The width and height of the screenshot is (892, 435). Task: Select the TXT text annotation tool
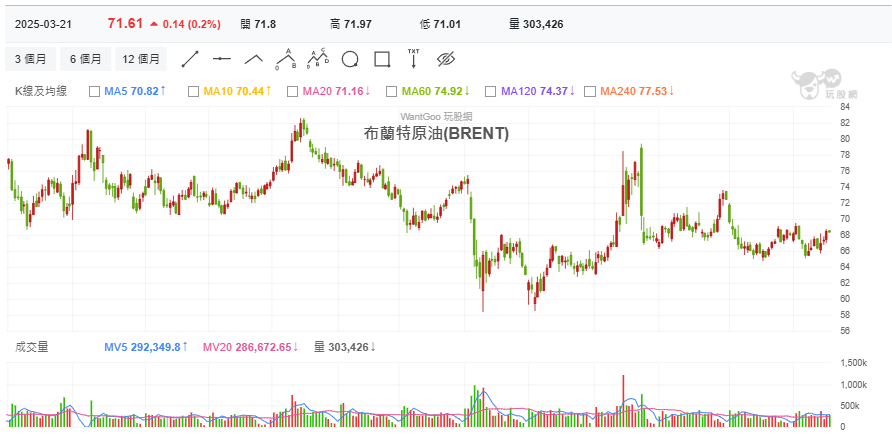[x=413, y=58]
